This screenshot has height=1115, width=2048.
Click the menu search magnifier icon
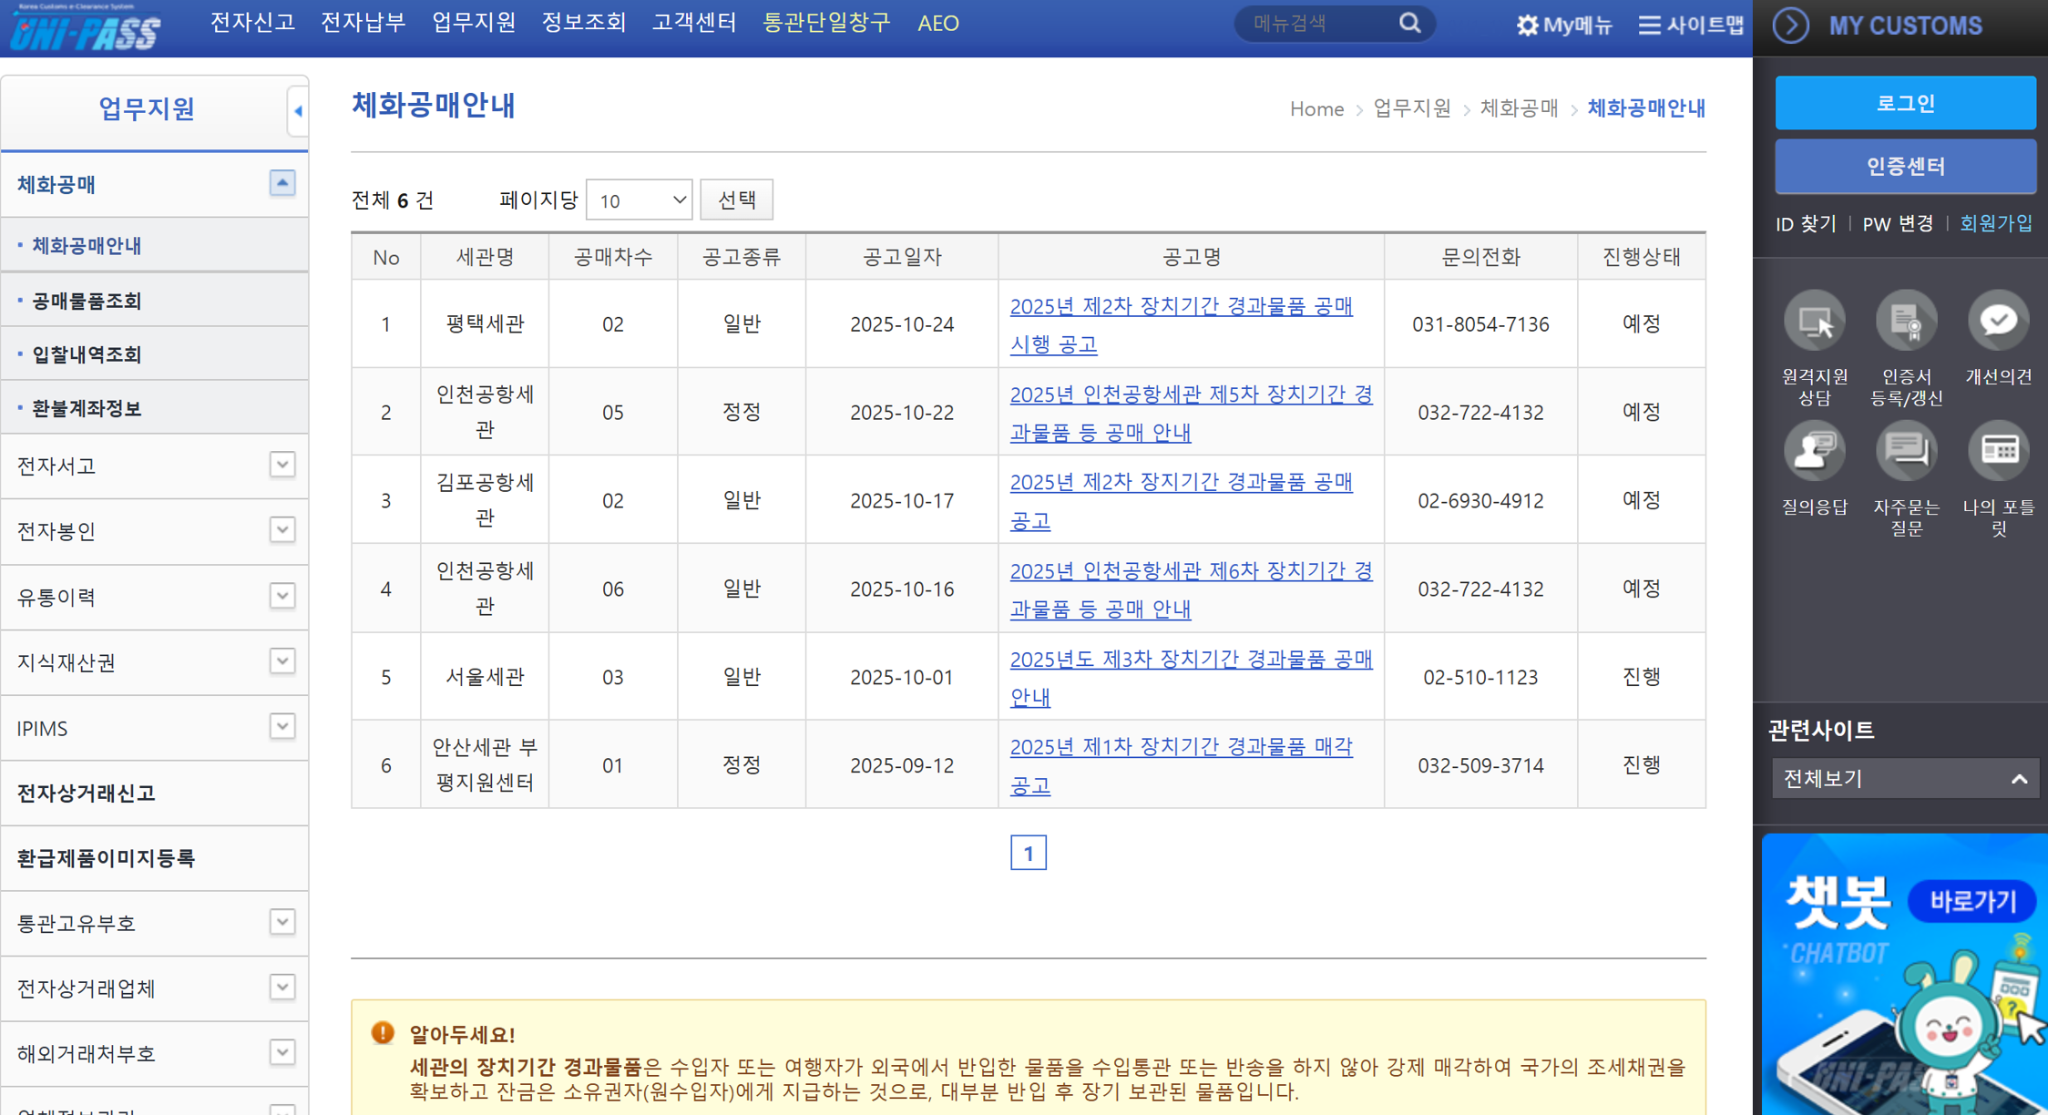point(1409,23)
